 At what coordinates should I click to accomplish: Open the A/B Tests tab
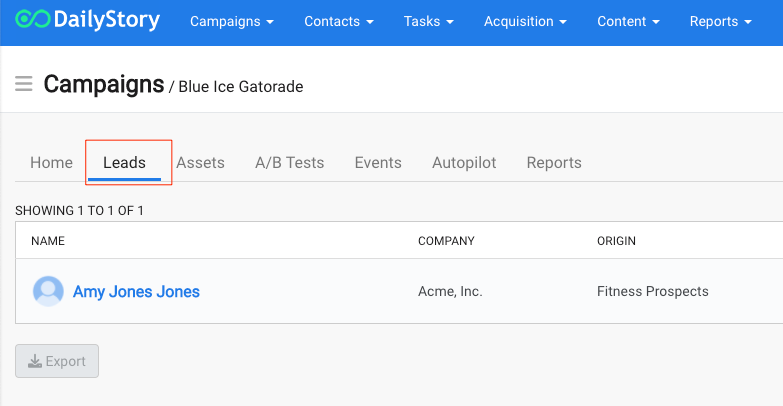[290, 163]
